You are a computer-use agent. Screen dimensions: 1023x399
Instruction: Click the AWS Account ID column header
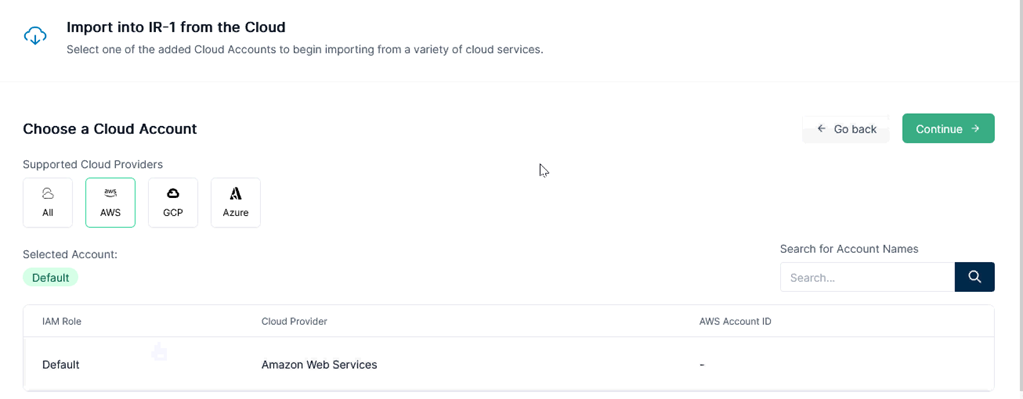(x=735, y=321)
